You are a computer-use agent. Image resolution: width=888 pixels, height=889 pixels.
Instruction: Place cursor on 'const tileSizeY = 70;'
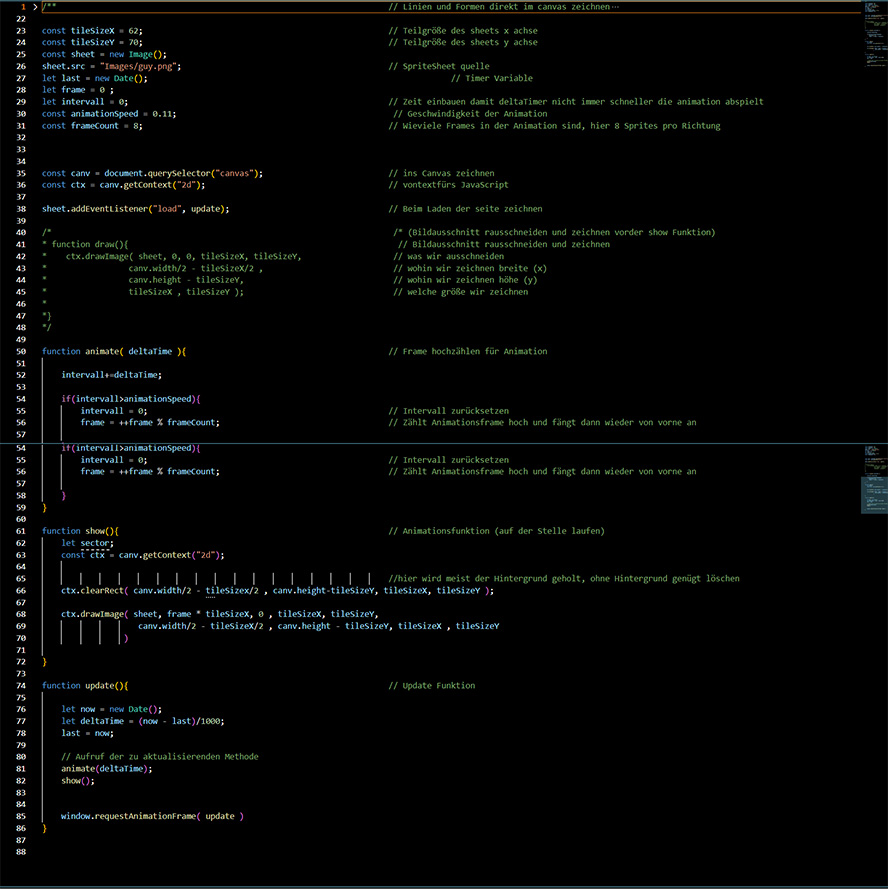click(92, 43)
